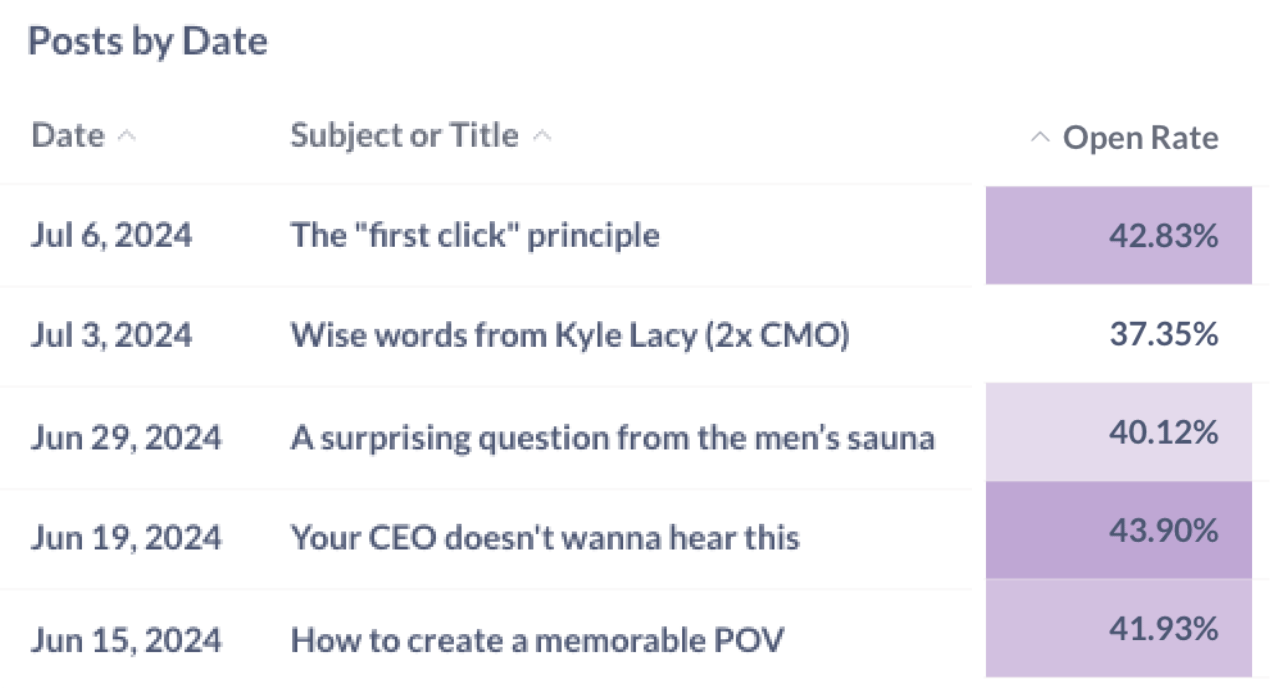This screenshot has width=1274, height=690.
Task: Select the Jun 19, 2024 date cell
Action: point(126,538)
